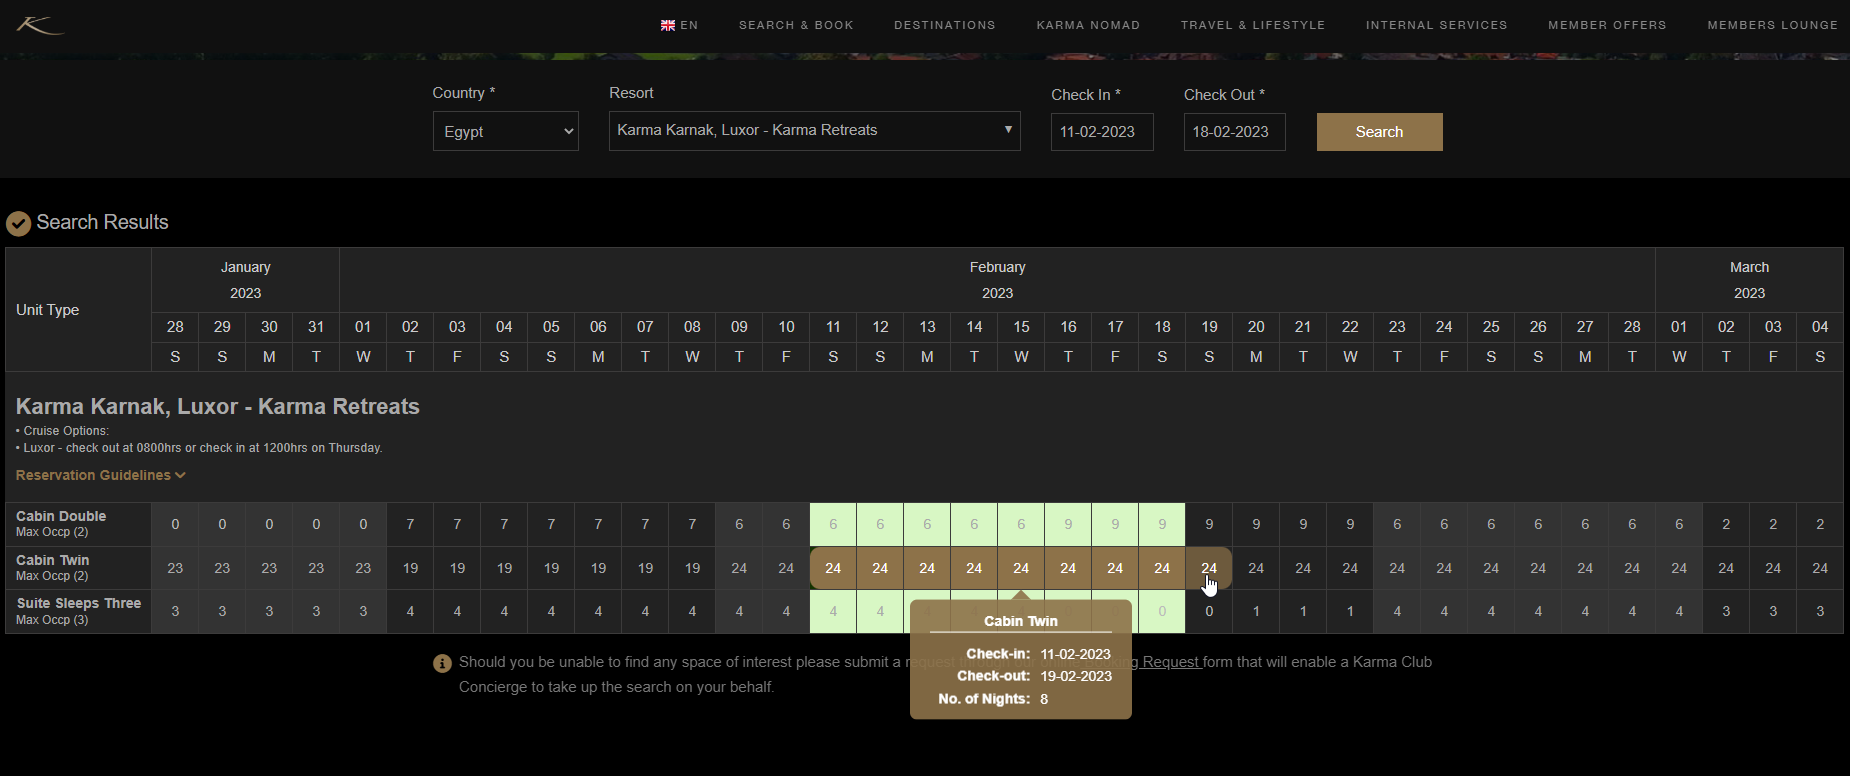Open the Travel & Lifestyle menu
The height and width of the screenshot is (776, 1850).
click(1253, 25)
